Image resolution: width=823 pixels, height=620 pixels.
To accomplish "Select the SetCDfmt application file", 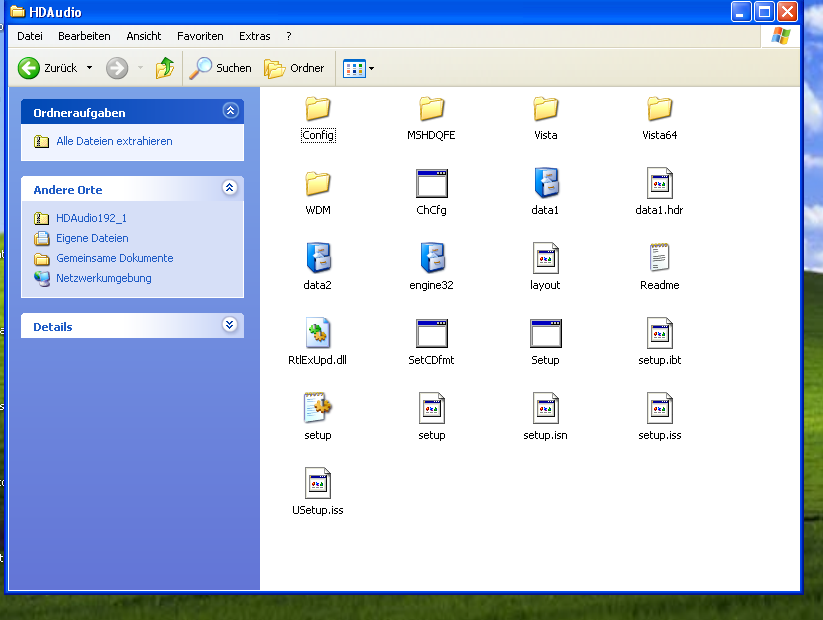I will pyautogui.click(x=431, y=342).
